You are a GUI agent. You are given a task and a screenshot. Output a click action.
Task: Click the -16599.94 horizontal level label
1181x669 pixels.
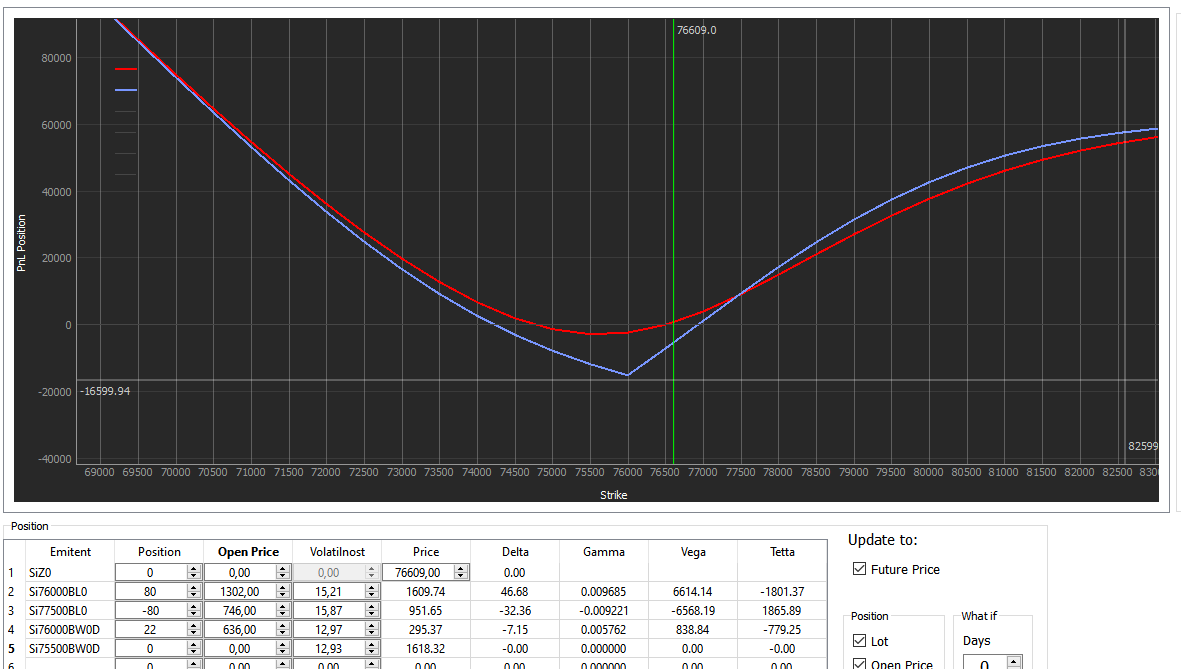point(105,391)
